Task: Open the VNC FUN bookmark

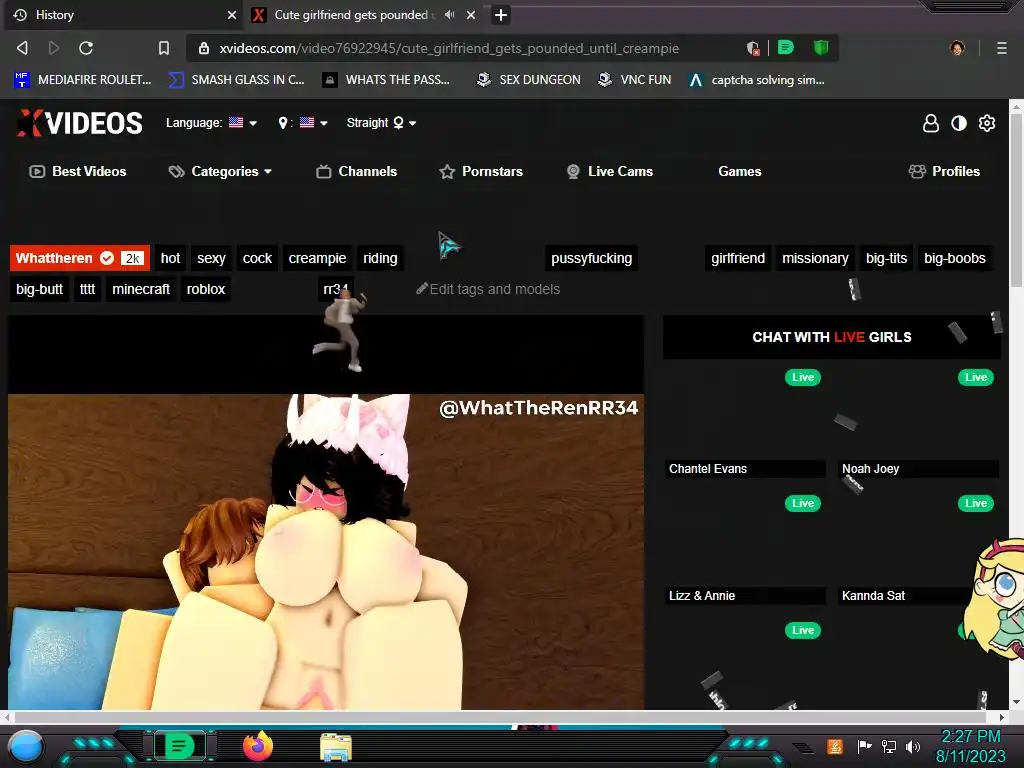Action: point(635,80)
